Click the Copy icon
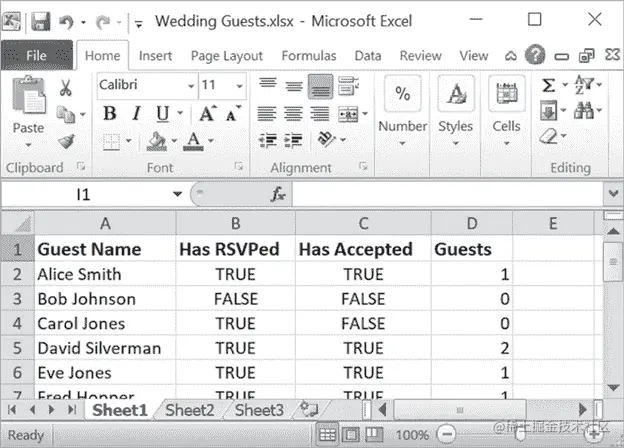This screenshot has width=624, height=448. pos(66,115)
